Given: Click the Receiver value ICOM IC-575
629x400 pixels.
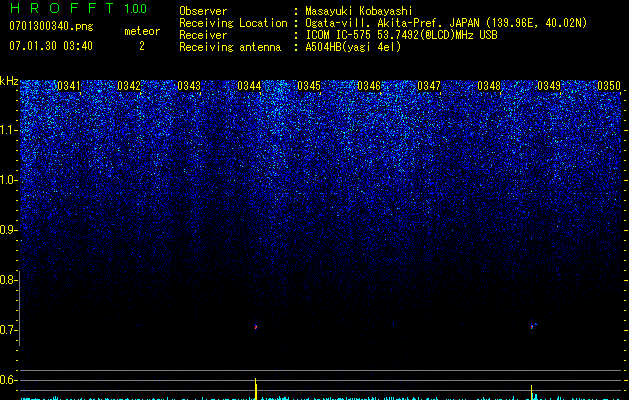Looking at the screenshot, I should pos(339,35).
